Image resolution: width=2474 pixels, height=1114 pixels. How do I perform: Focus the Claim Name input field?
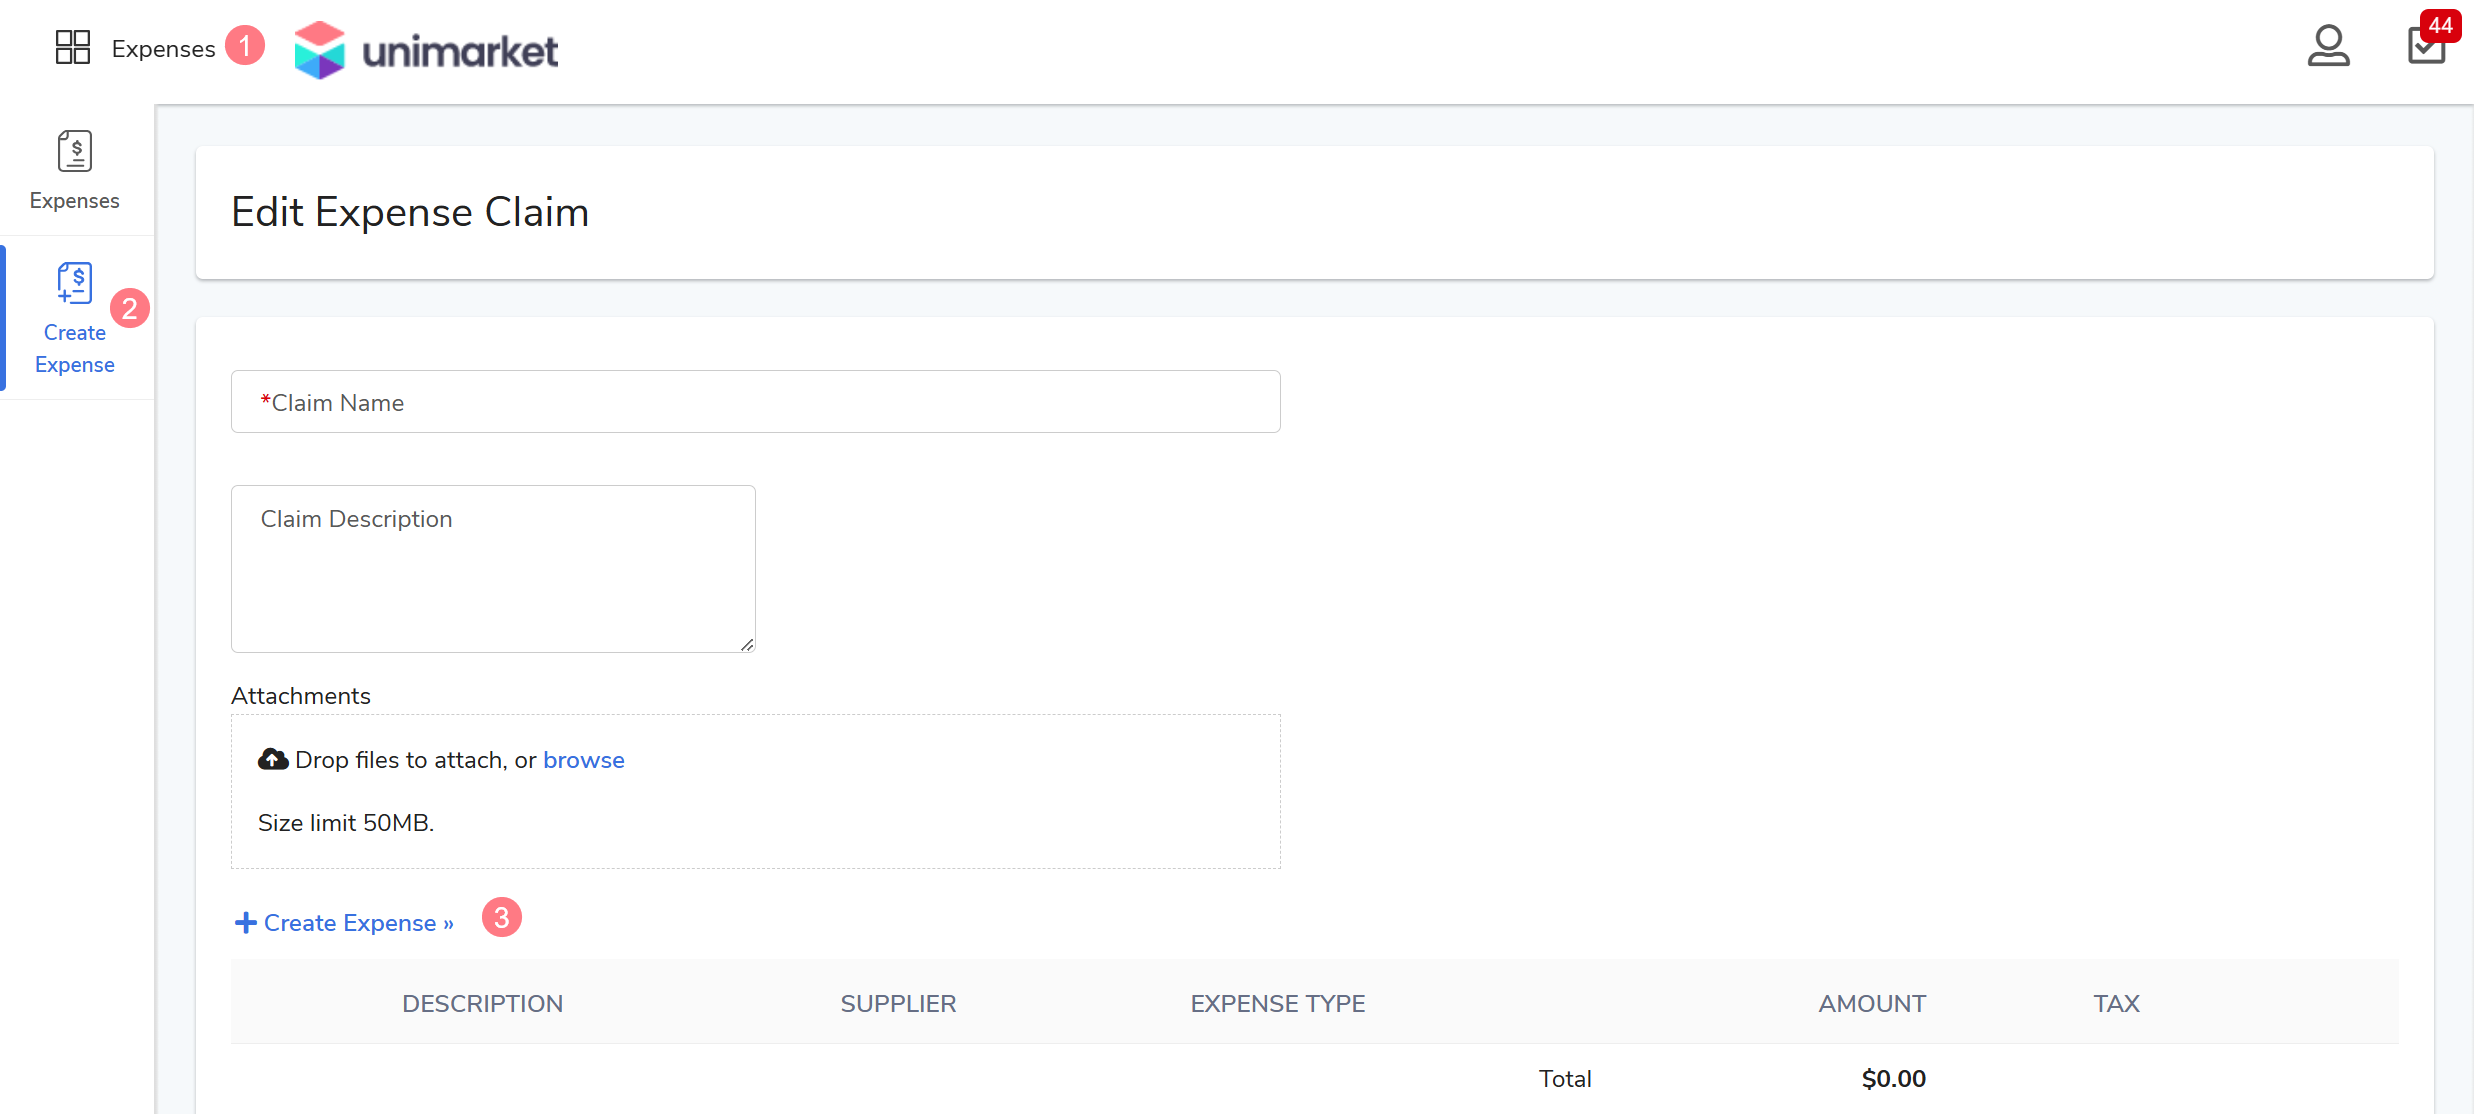(x=755, y=402)
